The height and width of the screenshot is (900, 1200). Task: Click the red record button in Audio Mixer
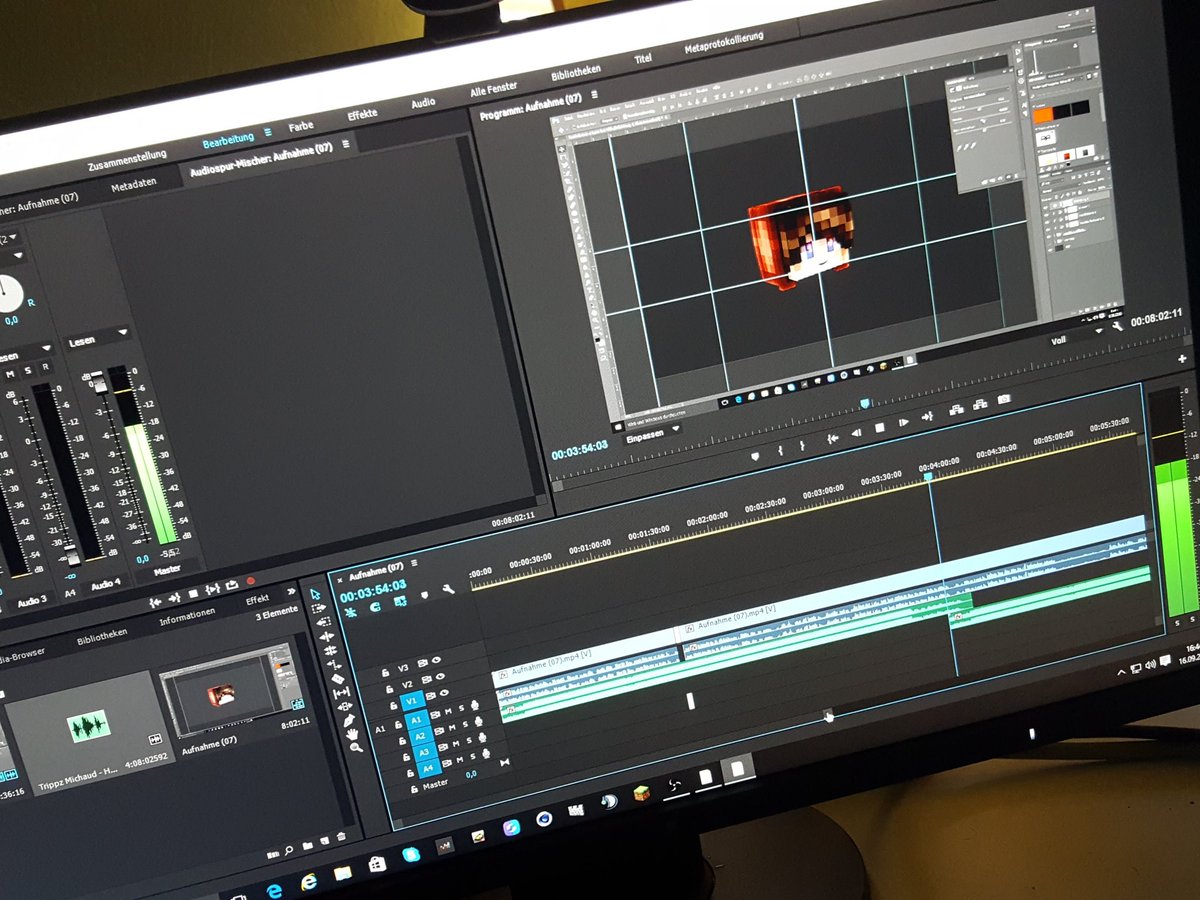(x=251, y=581)
